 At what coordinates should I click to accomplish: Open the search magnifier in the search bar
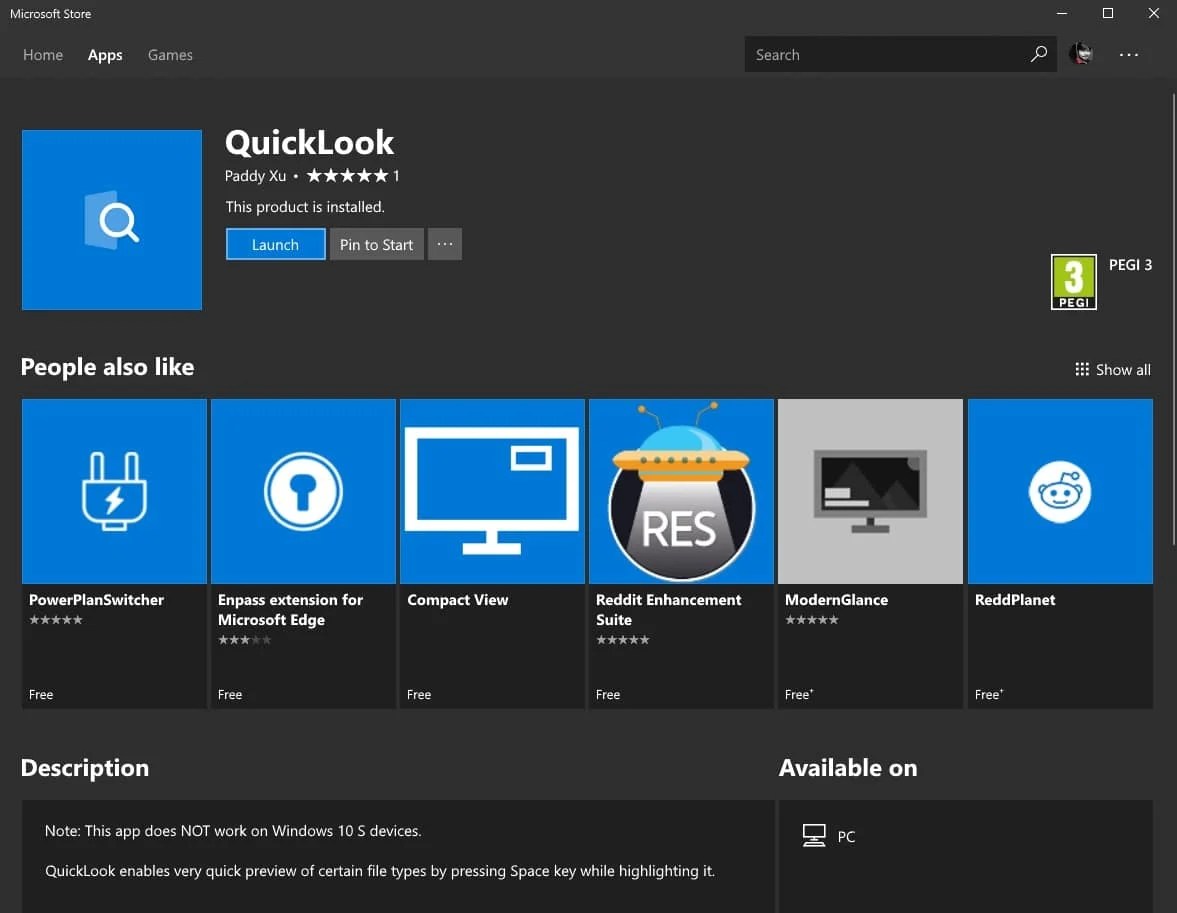[1038, 54]
